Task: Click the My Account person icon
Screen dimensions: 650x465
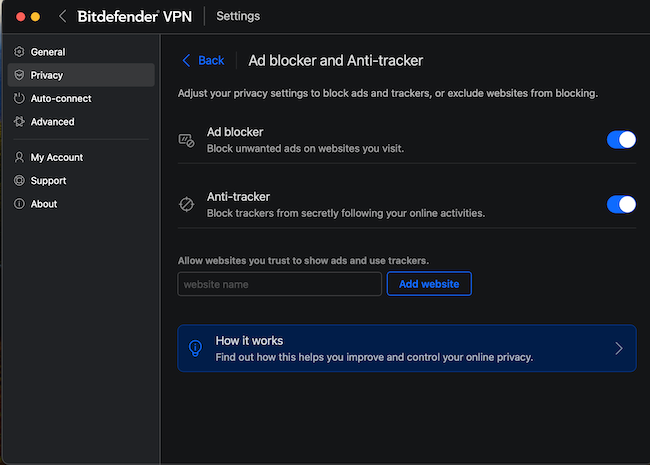Action: click(x=19, y=157)
